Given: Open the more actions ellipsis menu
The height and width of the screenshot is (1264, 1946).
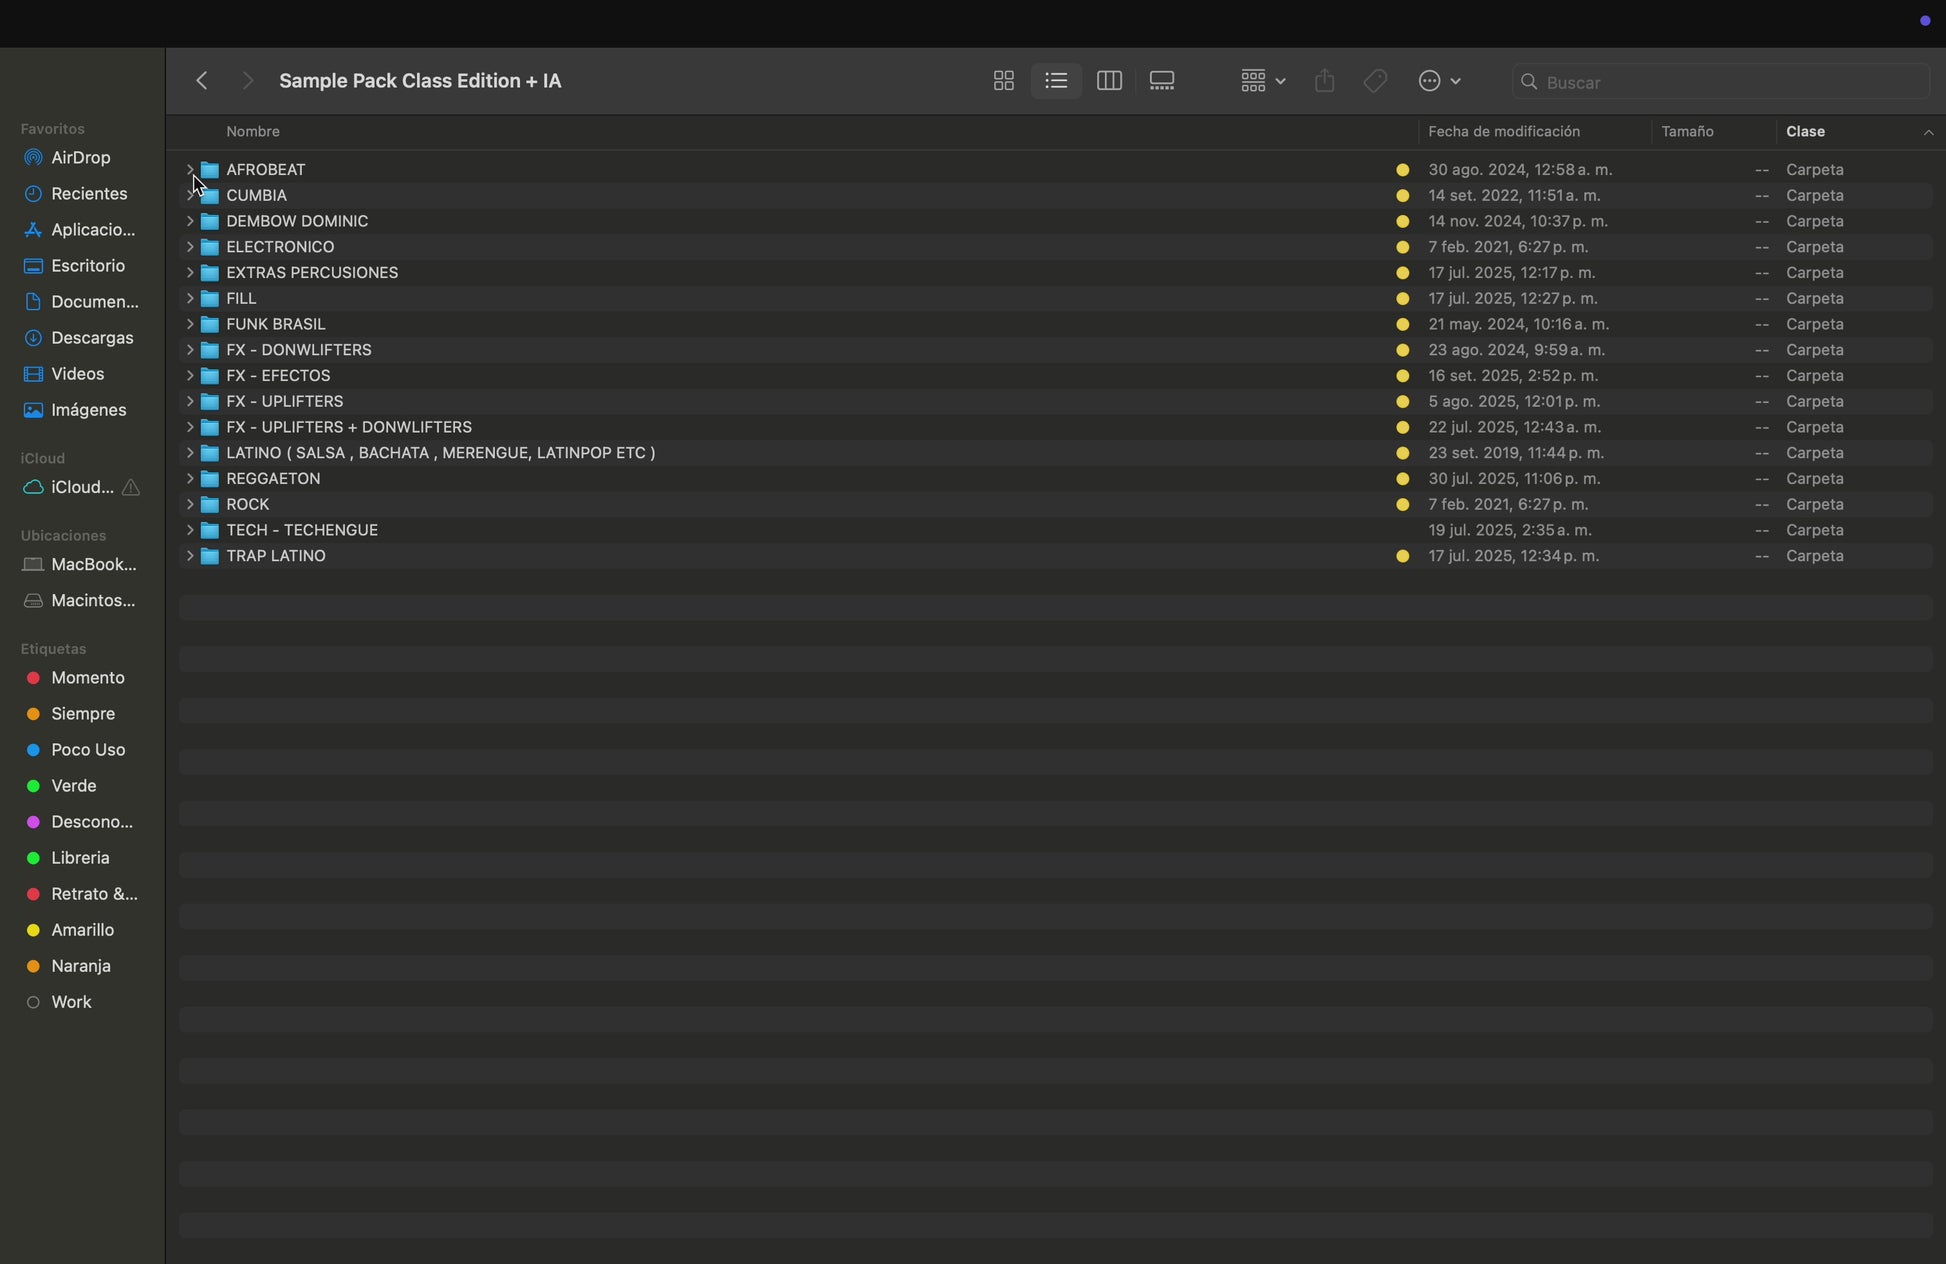Looking at the screenshot, I should click(x=1439, y=81).
